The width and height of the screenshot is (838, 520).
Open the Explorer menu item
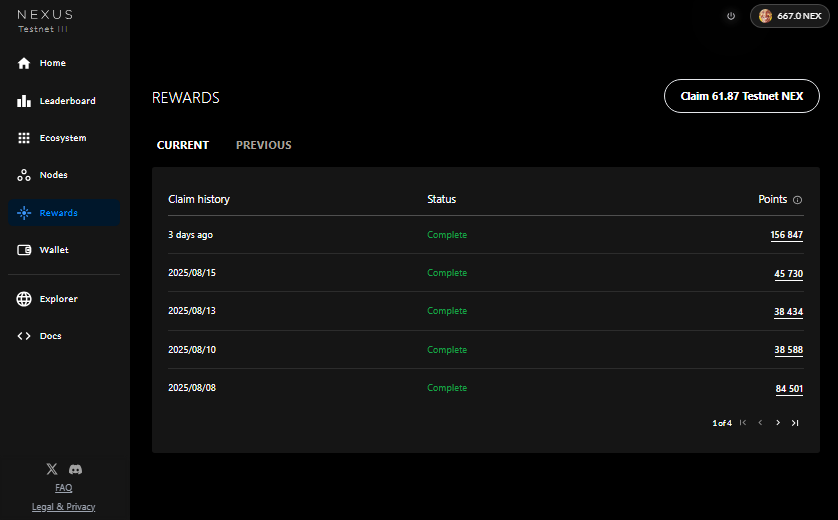(x=64, y=299)
